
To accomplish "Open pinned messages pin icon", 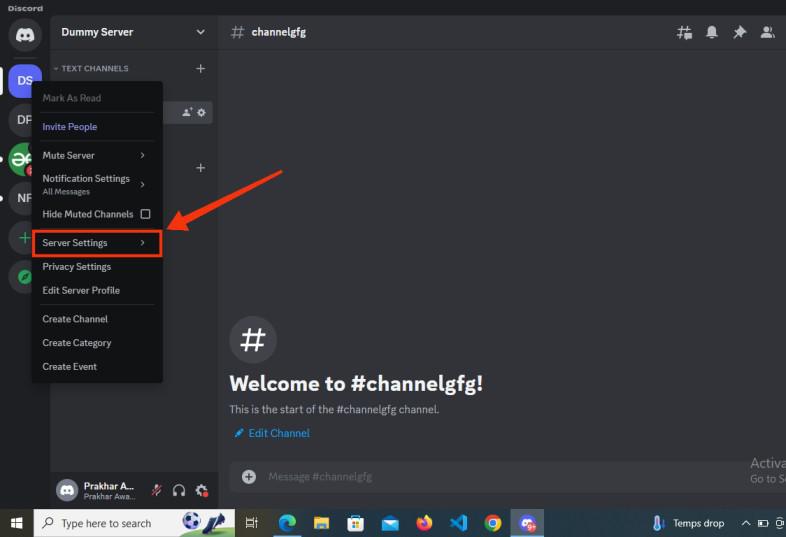I will click(x=739, y=33).
